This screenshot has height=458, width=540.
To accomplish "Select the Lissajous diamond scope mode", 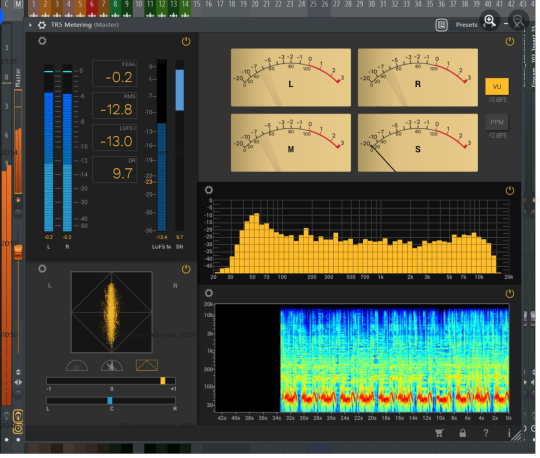I will [147, 365].
